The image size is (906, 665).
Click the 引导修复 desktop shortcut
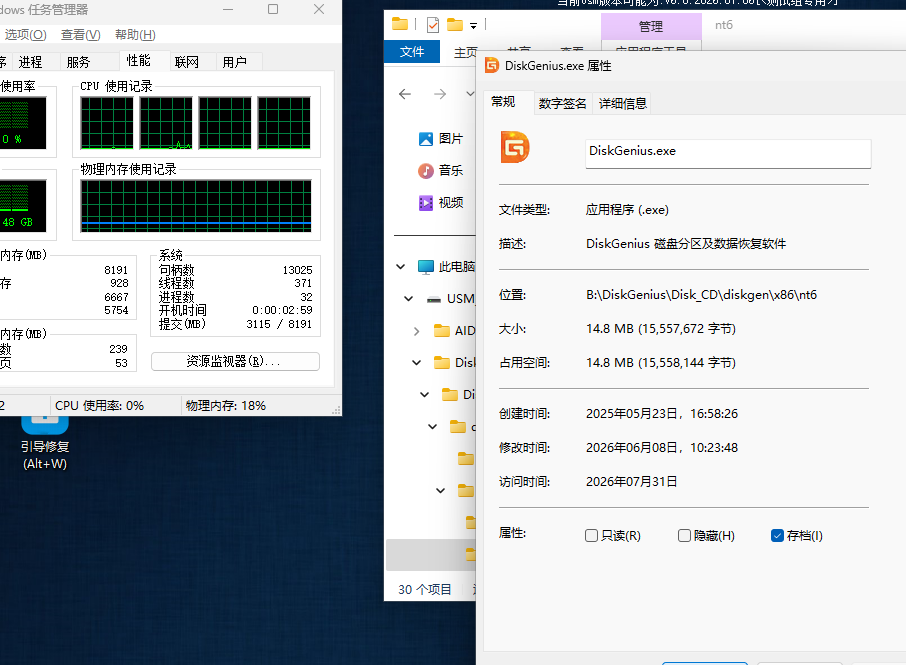coord(45,442)
